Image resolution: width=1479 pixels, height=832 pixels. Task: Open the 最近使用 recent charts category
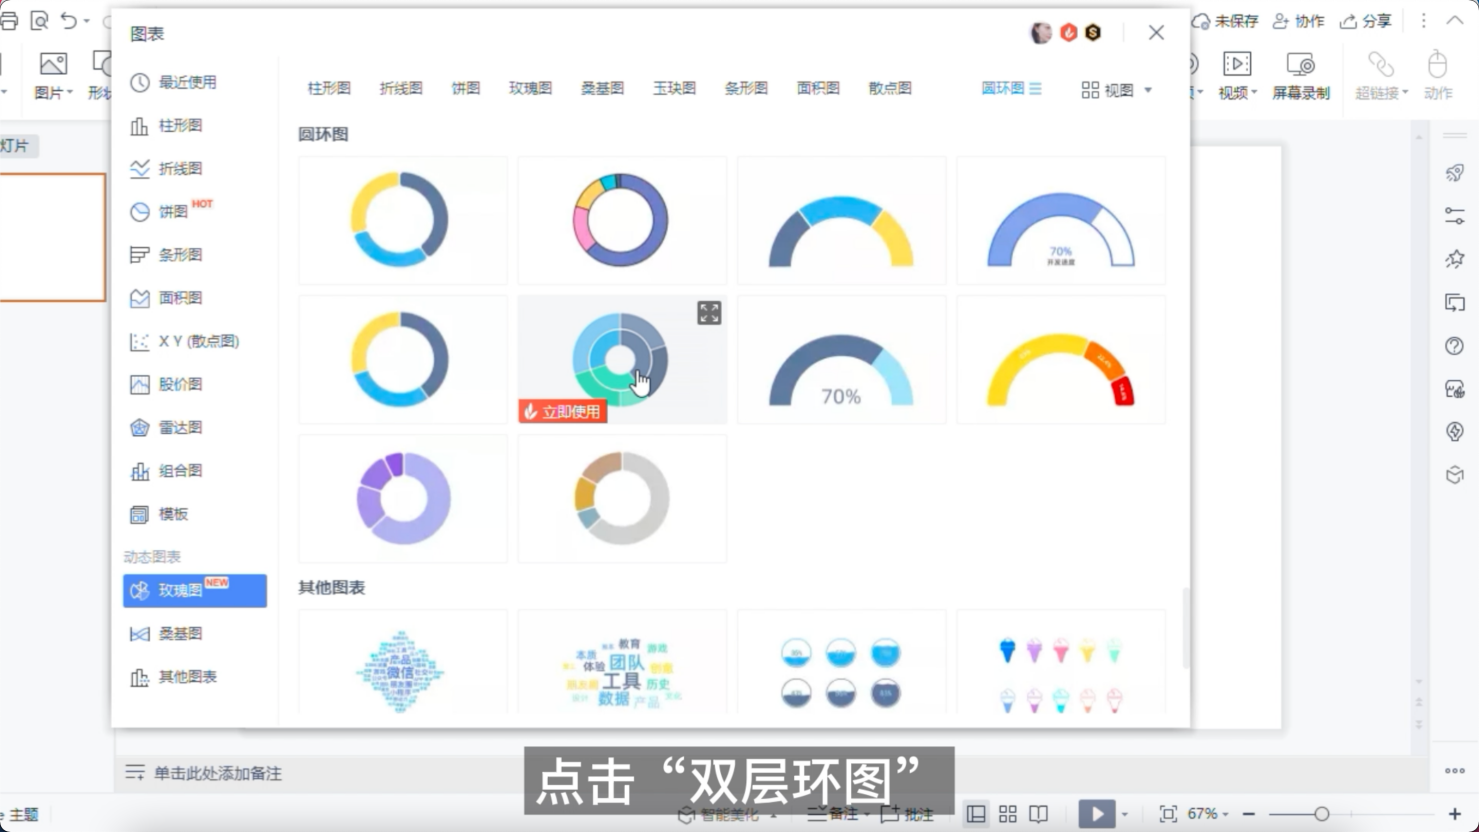click(x=174, y=82)
